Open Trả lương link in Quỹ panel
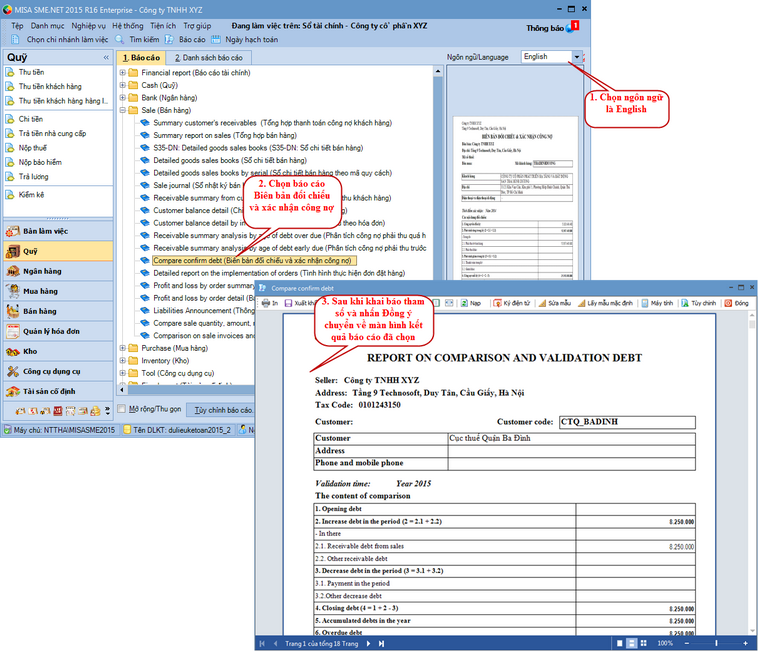Screen dimensions: 759x652 coord(33,177)
